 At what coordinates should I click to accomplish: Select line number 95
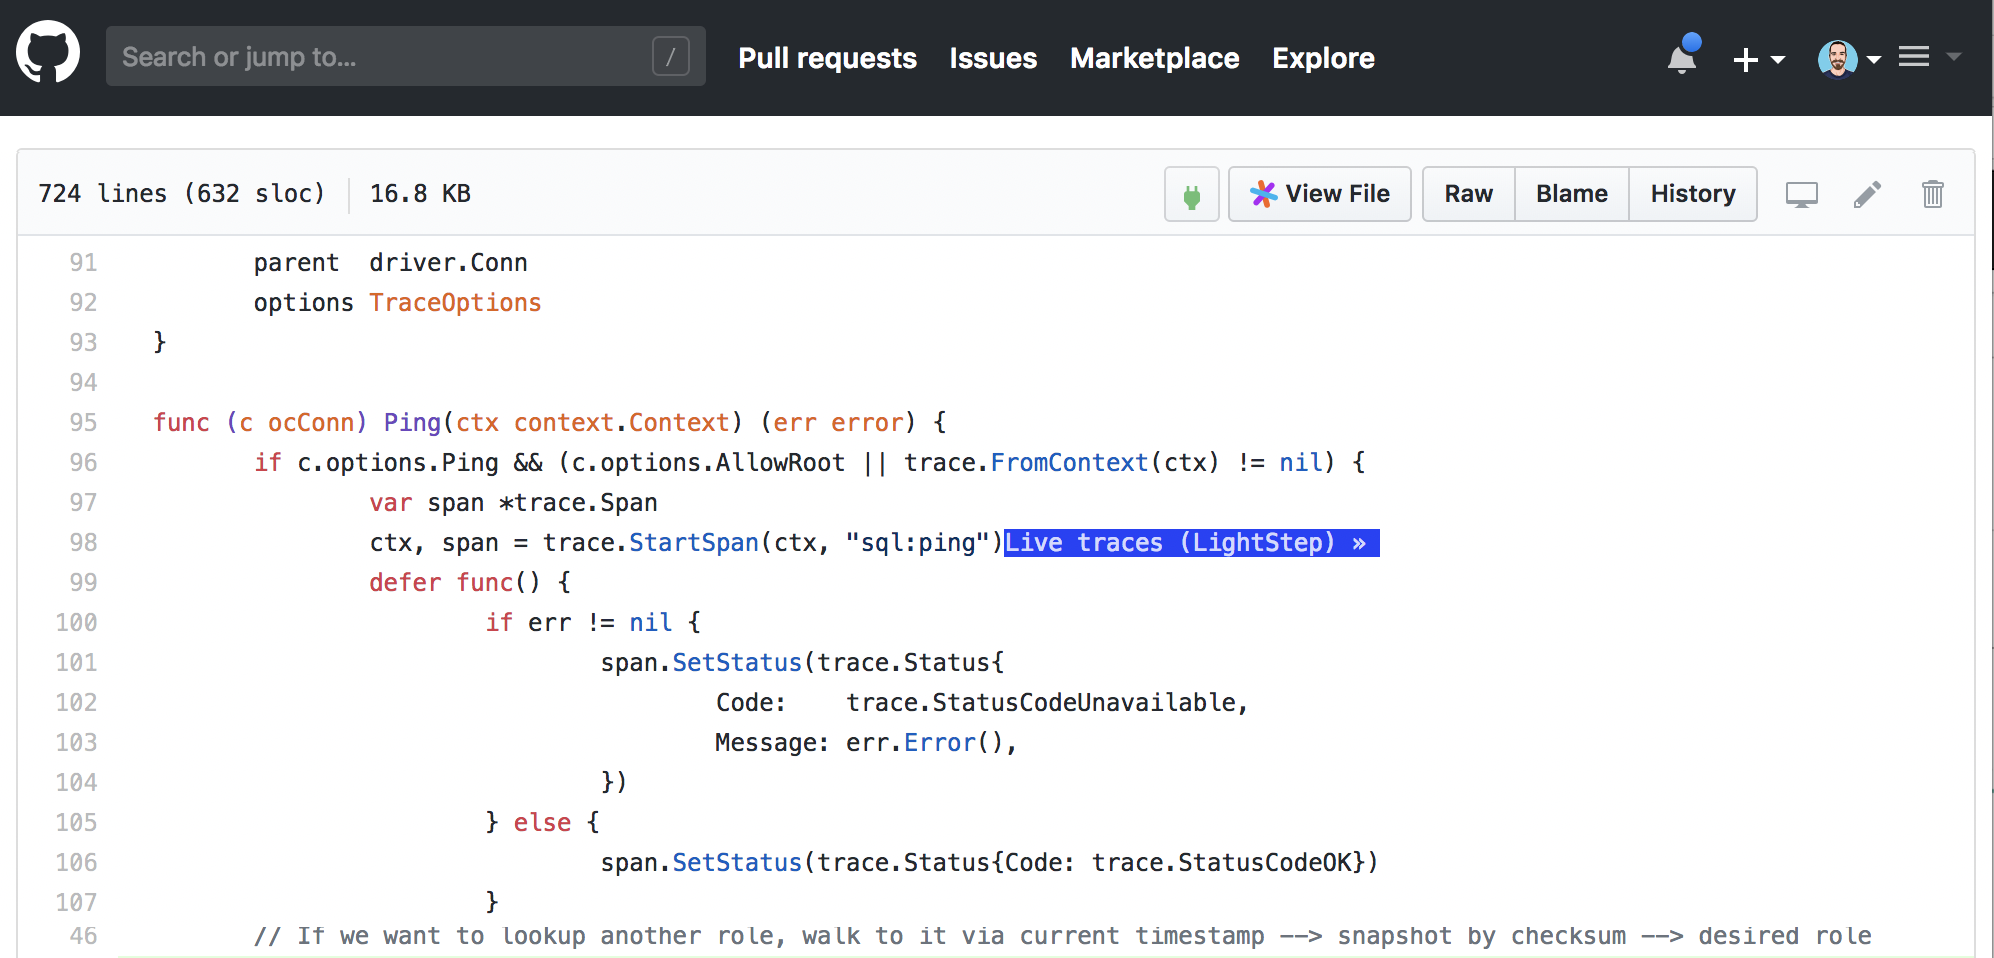click(x=83, y=423)
